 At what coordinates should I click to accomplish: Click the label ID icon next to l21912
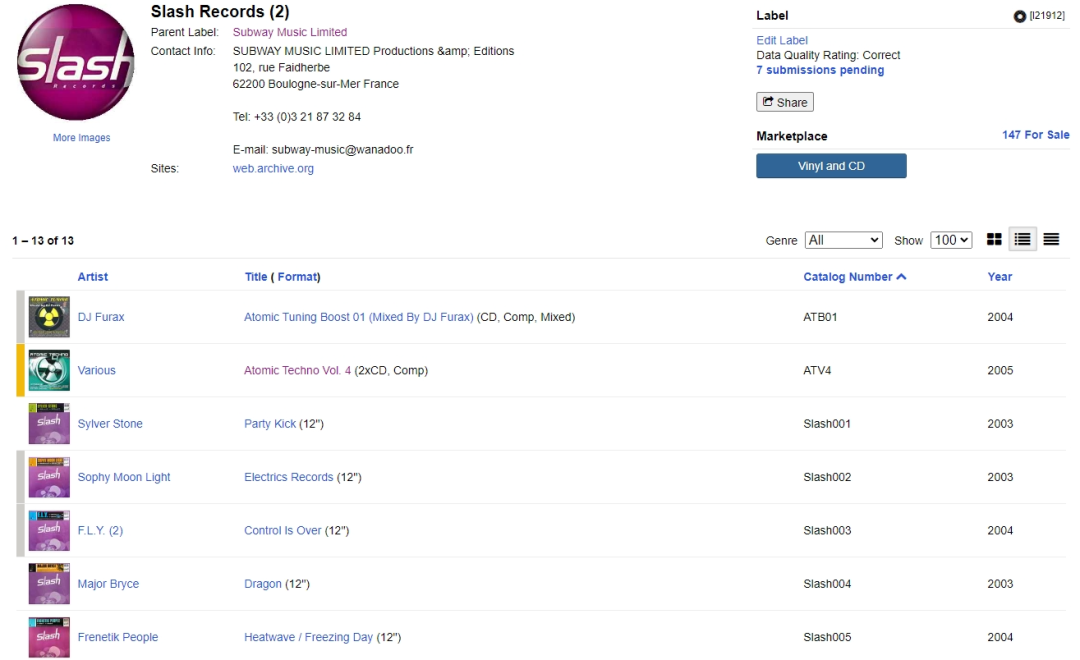click(1019, 16)
